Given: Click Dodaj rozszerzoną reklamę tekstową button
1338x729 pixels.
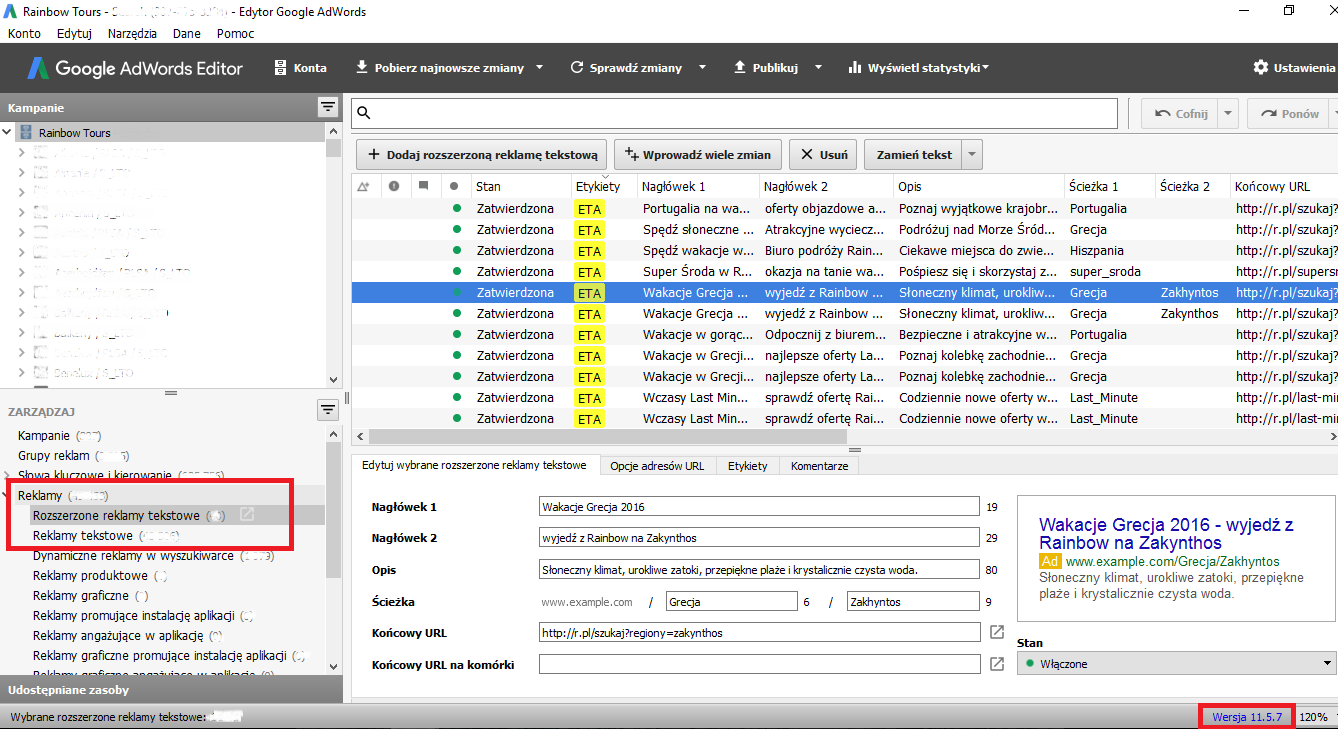Looking at the screenshot, I should tap(482, 154).
